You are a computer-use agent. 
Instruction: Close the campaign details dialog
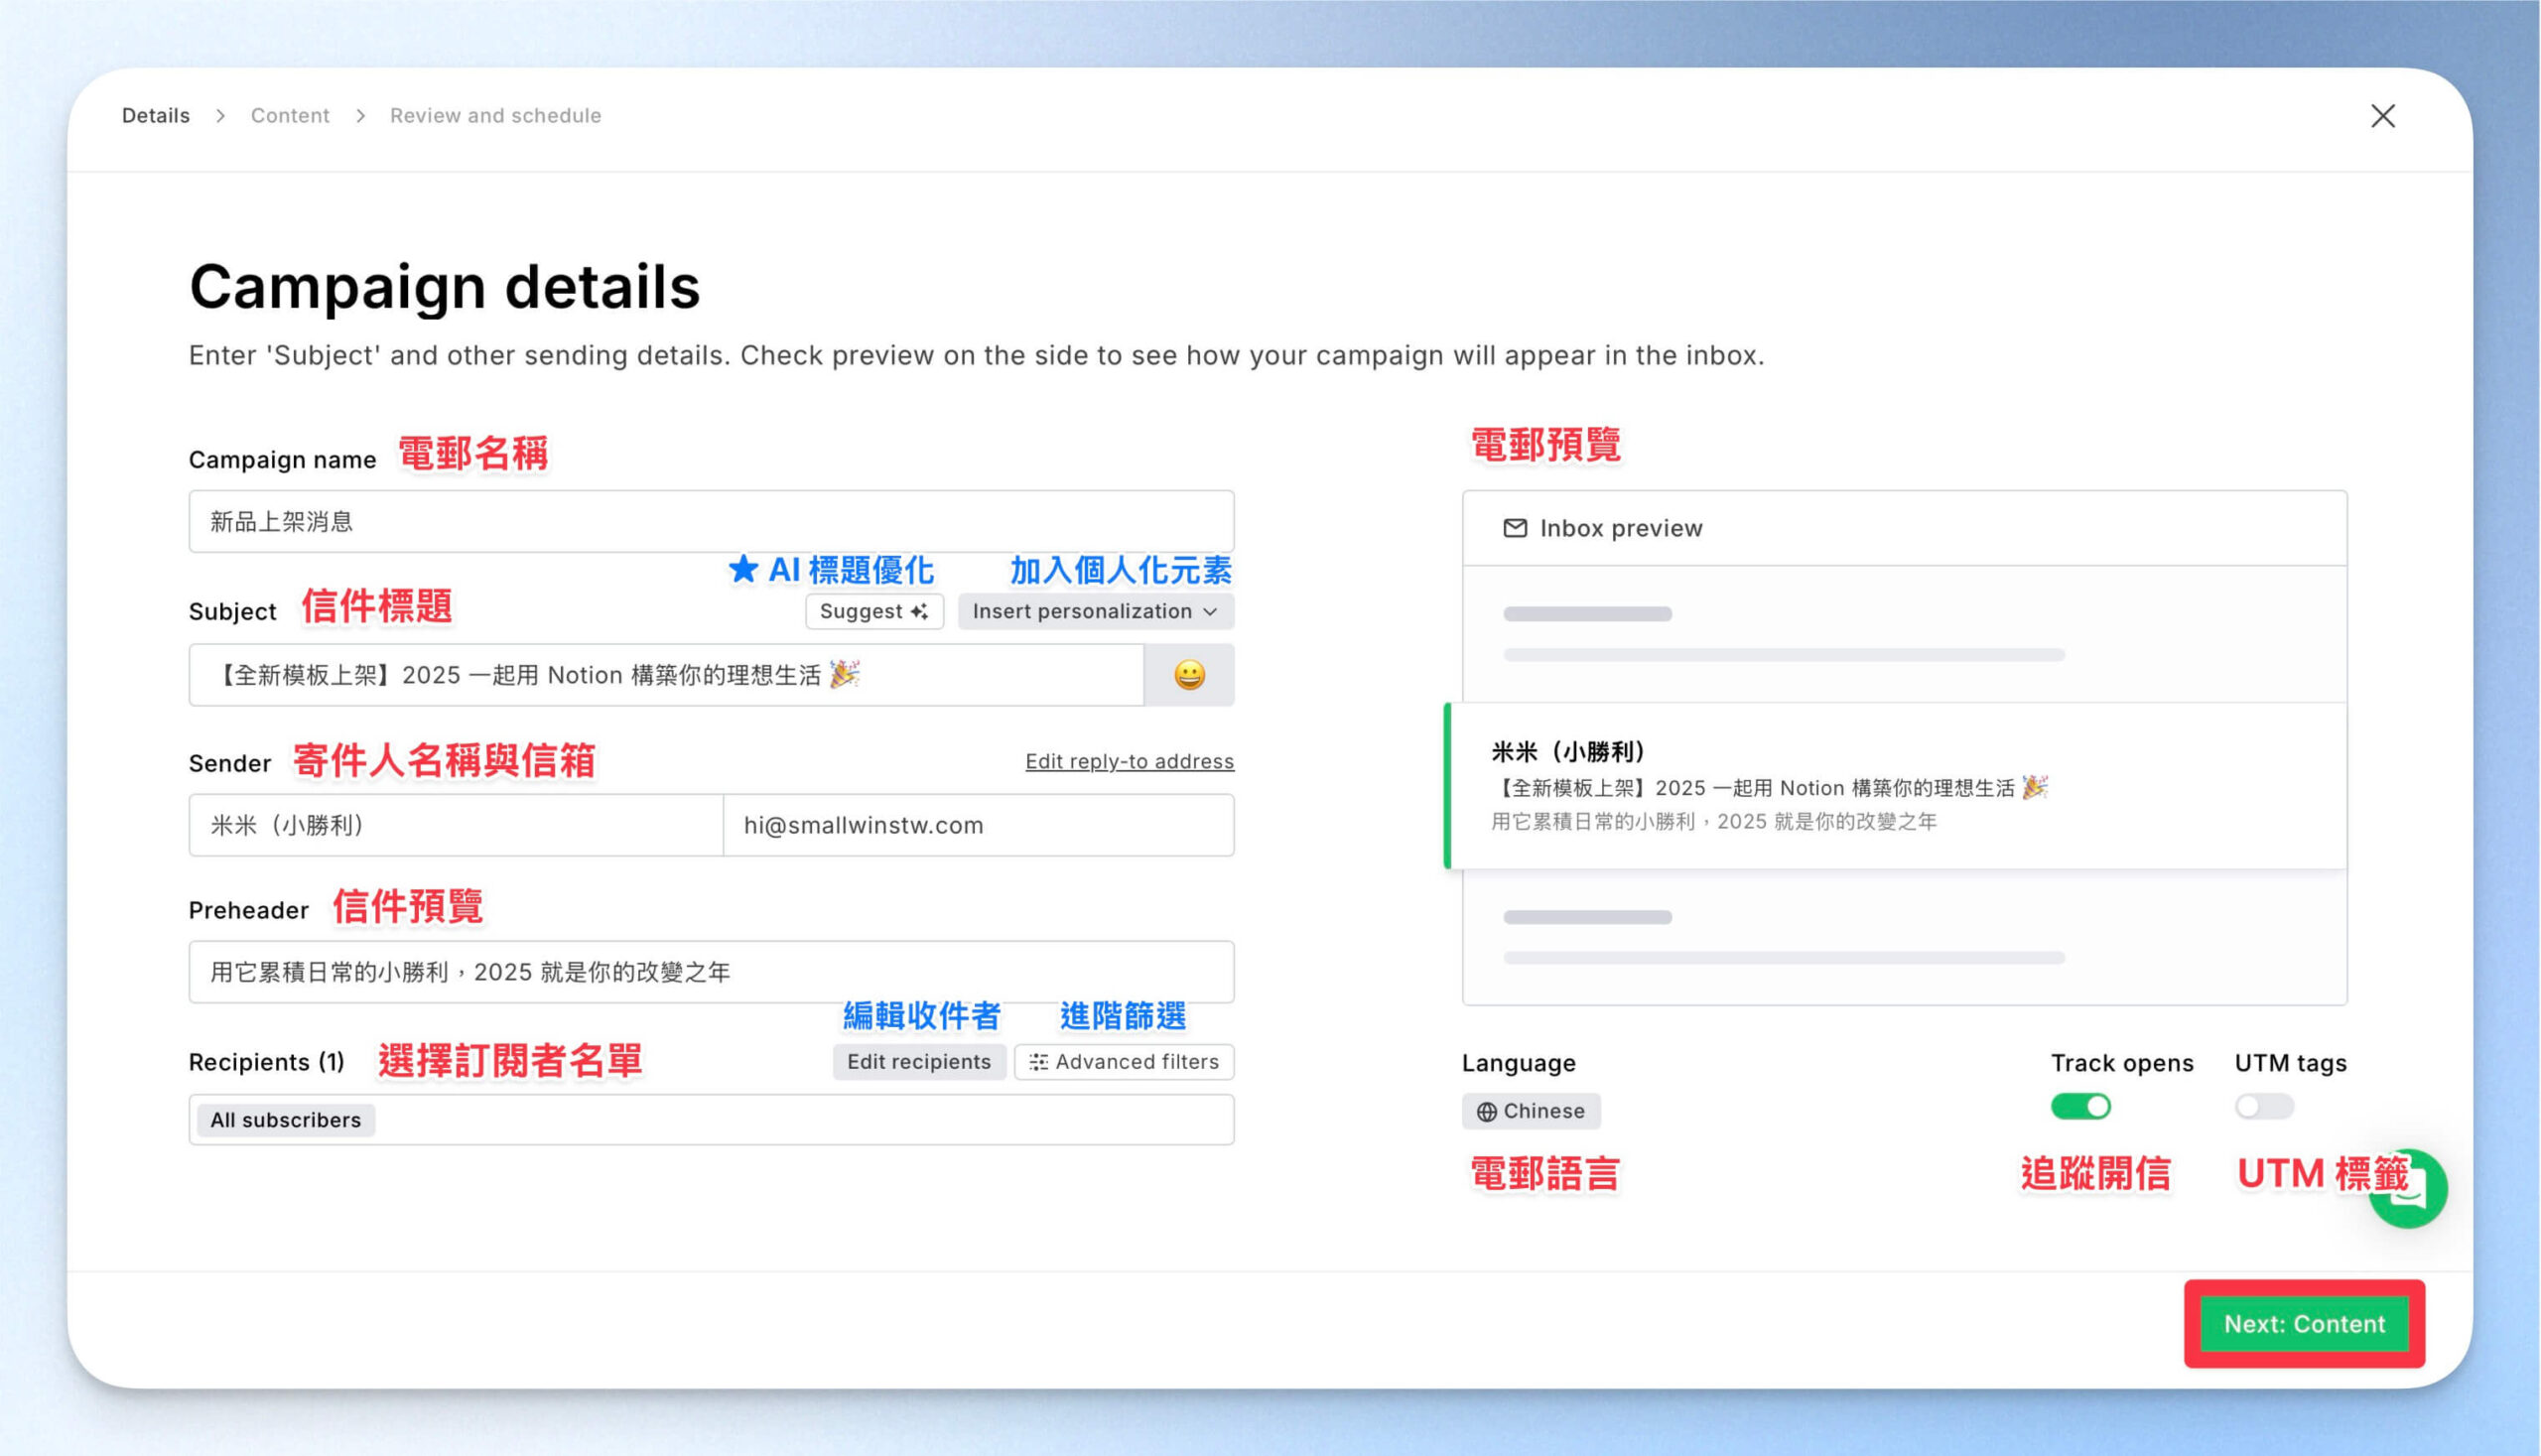(2382, 116)
